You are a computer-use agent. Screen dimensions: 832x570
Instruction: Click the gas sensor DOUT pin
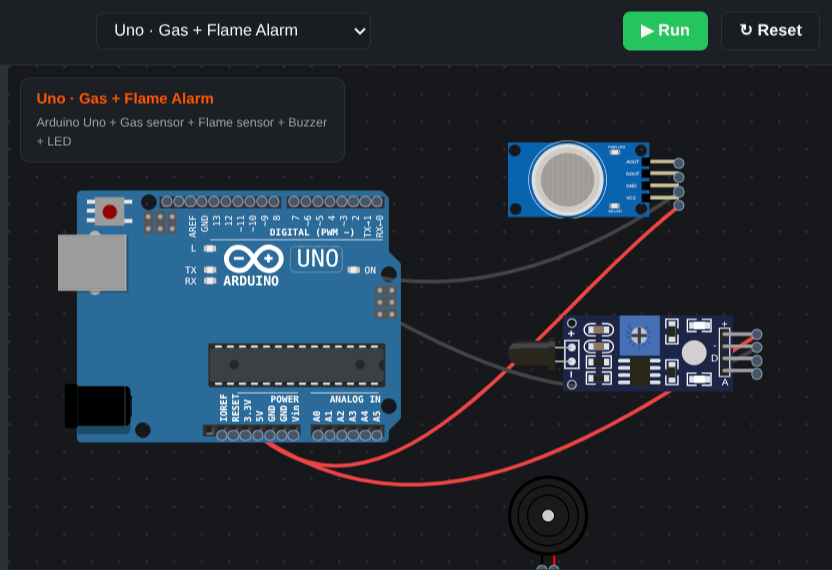[678, 177]
